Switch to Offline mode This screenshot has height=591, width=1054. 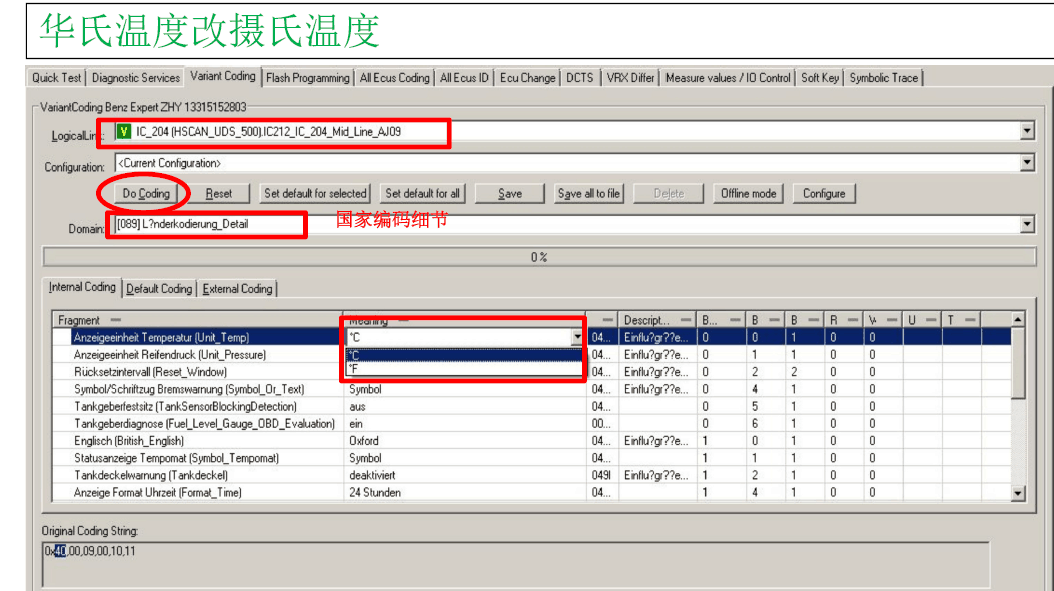[x=748, y=194]
